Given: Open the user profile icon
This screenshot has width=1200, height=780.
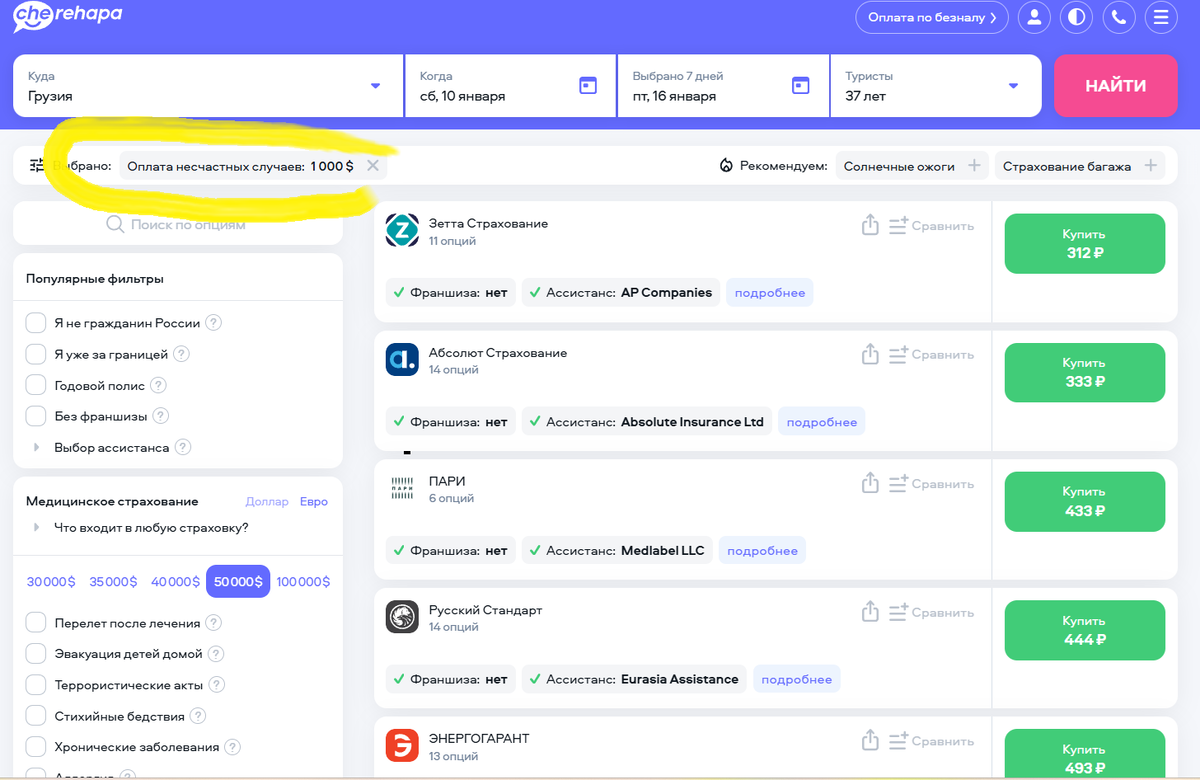Looking at the screenshot, I should coord(1034,17).
